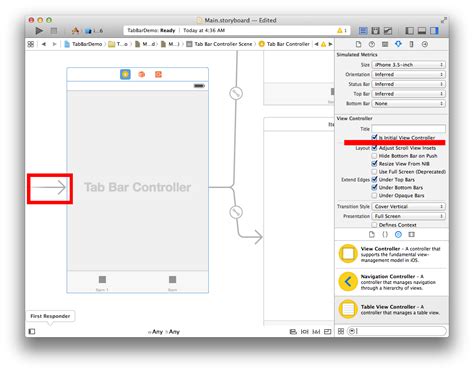Click the View Controller Title field
Viewport: 474px width, 372px height.
[x=409, y=129]
